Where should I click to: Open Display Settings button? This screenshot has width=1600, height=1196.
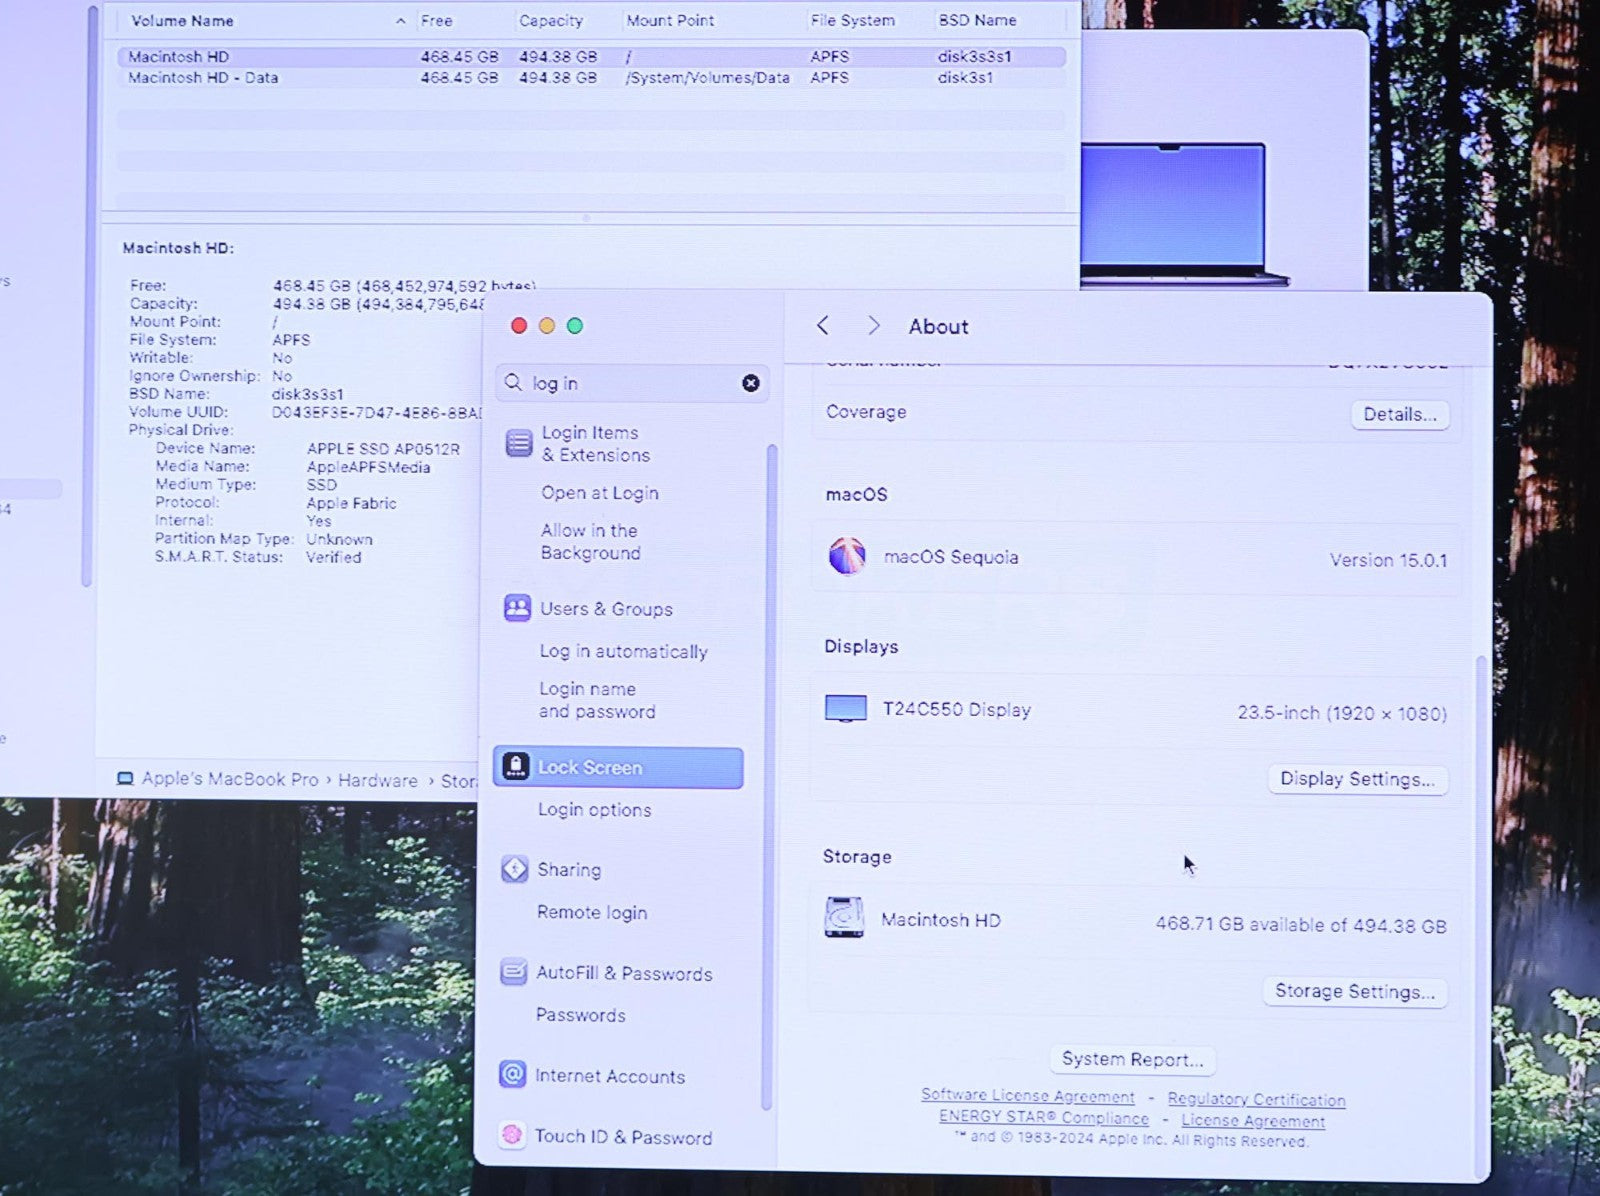pyautogui.click(x=1357, y=779)
